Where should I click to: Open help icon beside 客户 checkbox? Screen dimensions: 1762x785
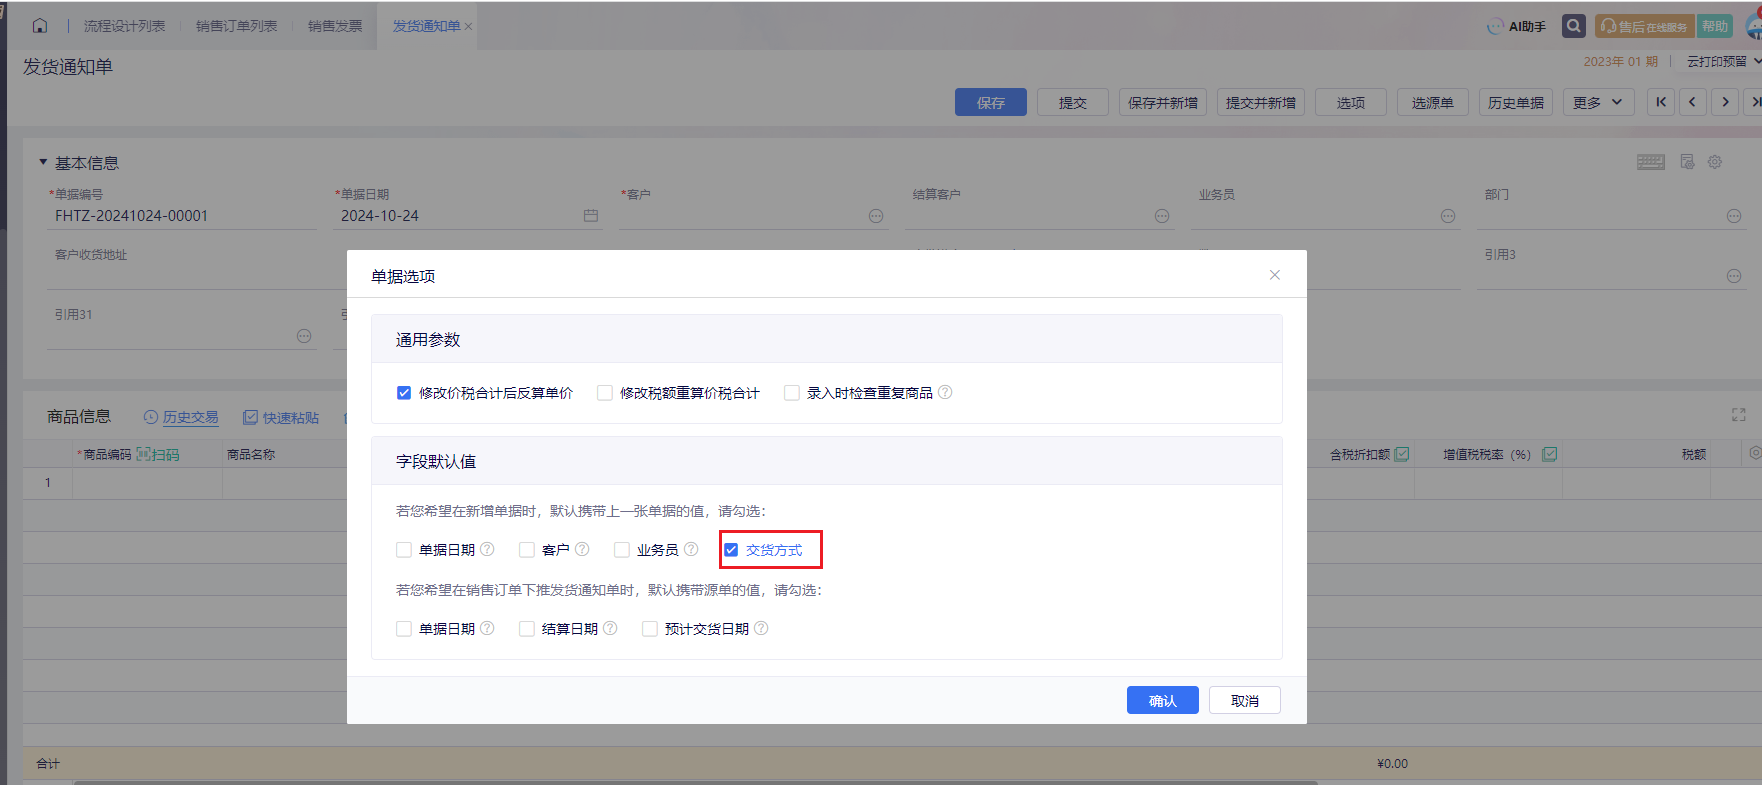point(582,549)
